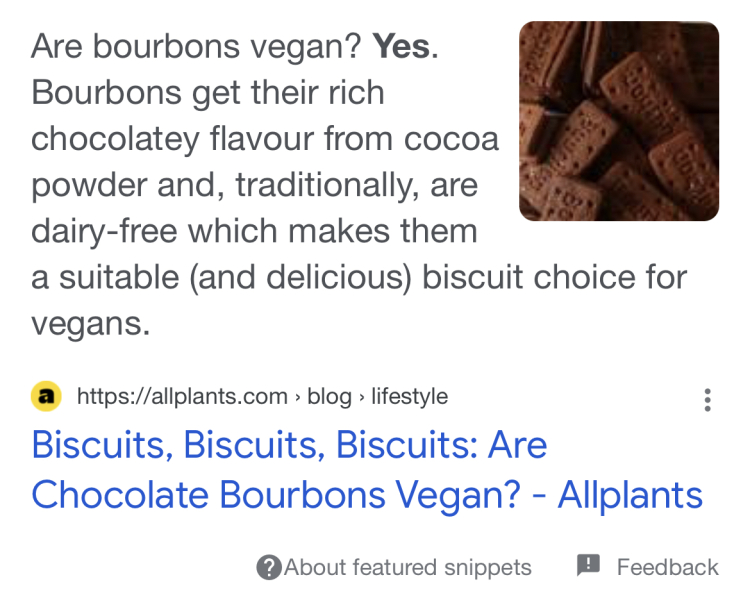This screenshot has width=750, height=600.
Task: Click the Feedback exclamation bubble icon
Action: (x=588, y=566)
